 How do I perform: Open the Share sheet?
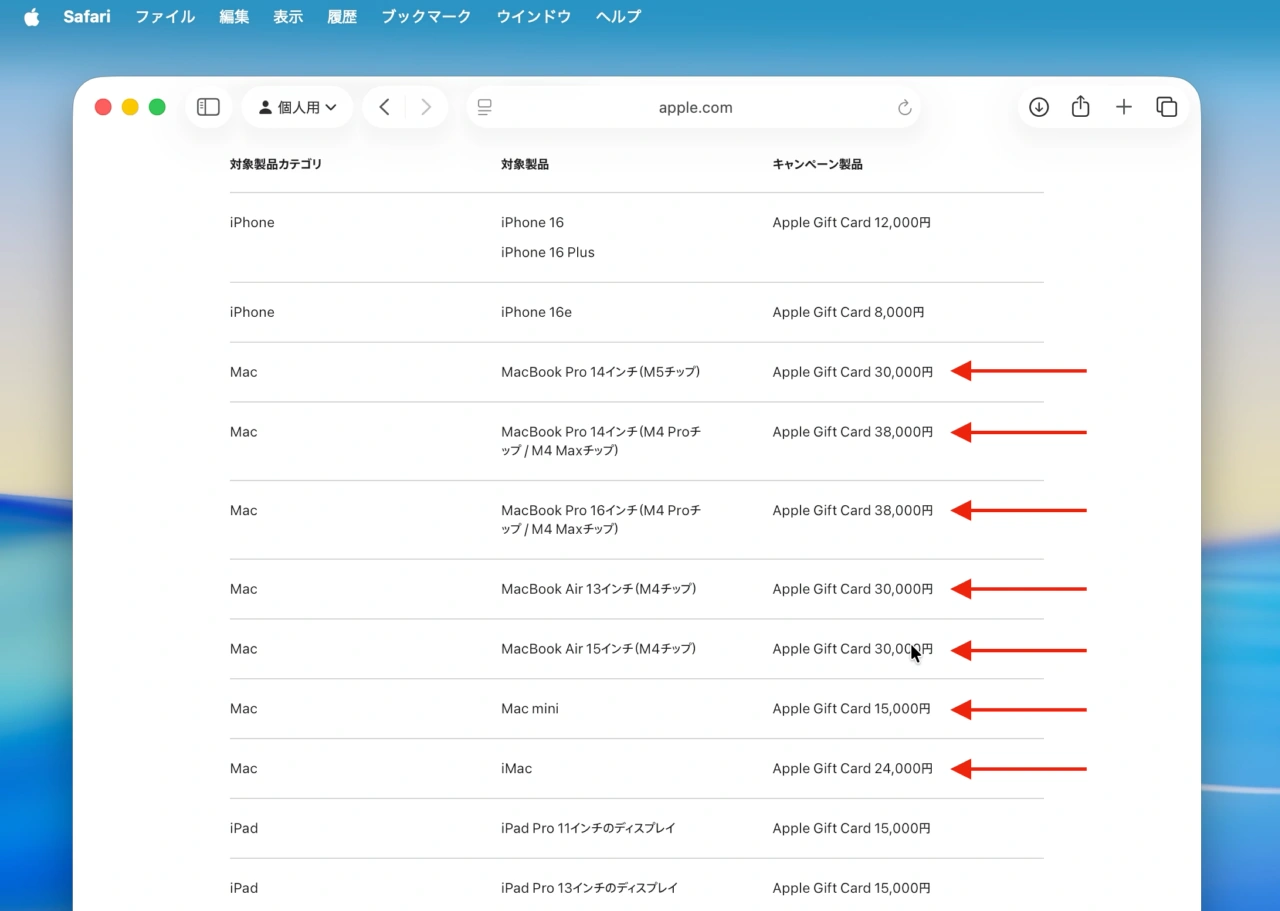point(1080,107)
